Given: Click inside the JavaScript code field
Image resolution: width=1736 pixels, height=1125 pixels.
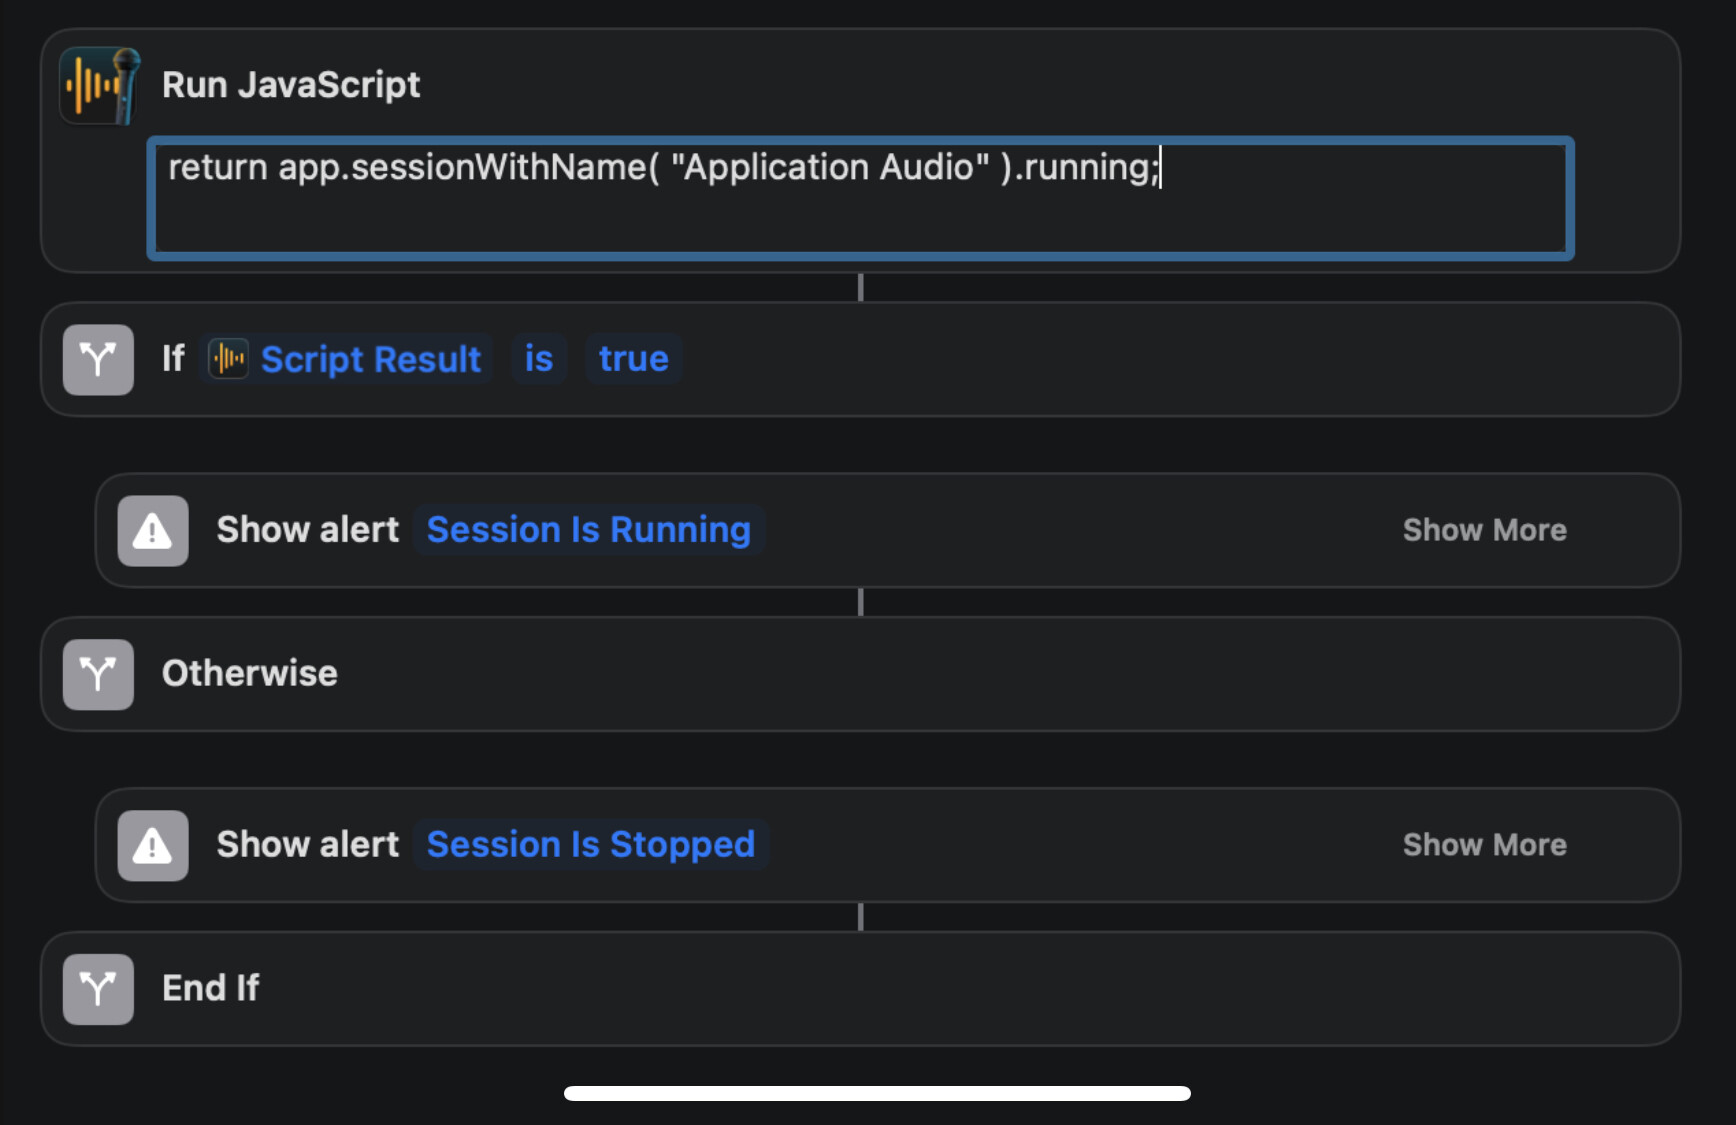Looking at the screenshot, I should pyautogui.click(x=861, y=199).
